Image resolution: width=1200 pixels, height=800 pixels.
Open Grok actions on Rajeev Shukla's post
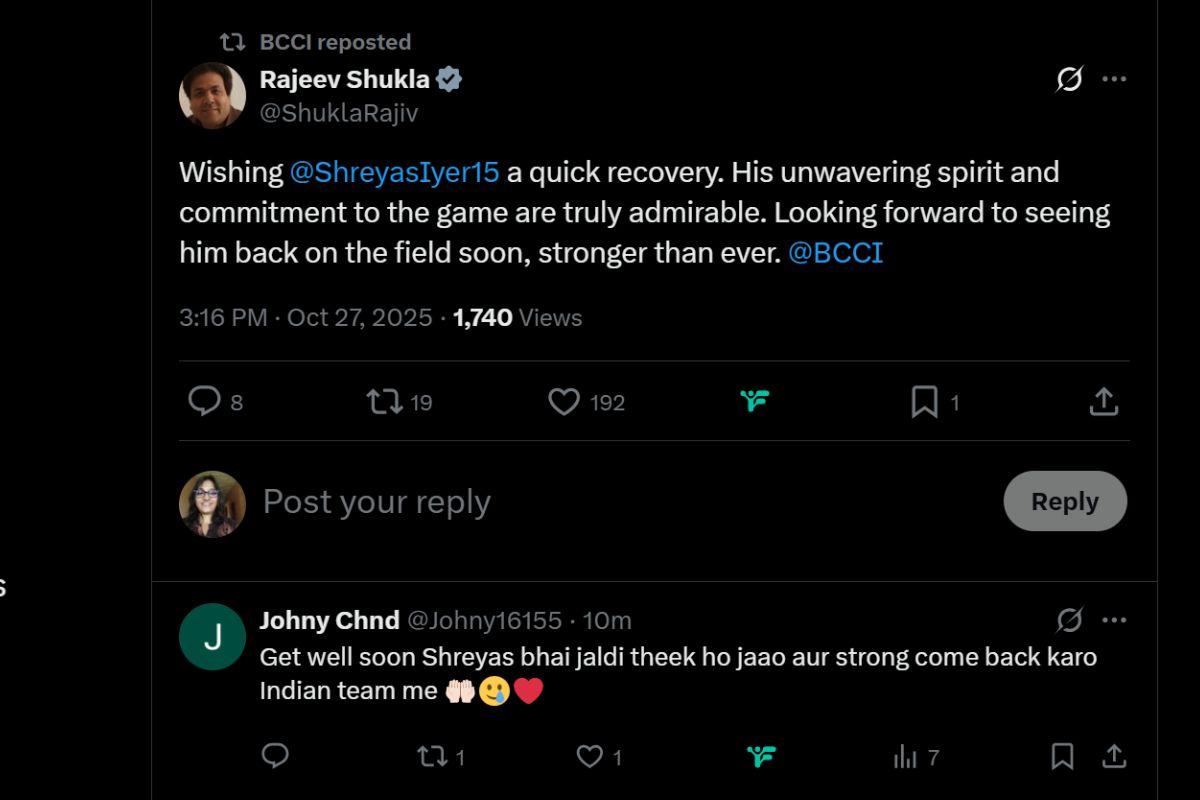point(754,400)
